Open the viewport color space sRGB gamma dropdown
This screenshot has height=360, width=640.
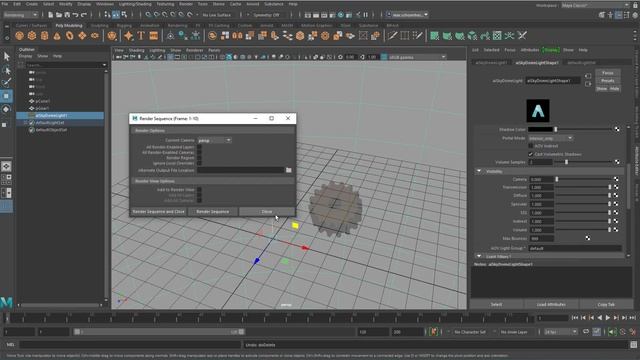click(416, 57)
